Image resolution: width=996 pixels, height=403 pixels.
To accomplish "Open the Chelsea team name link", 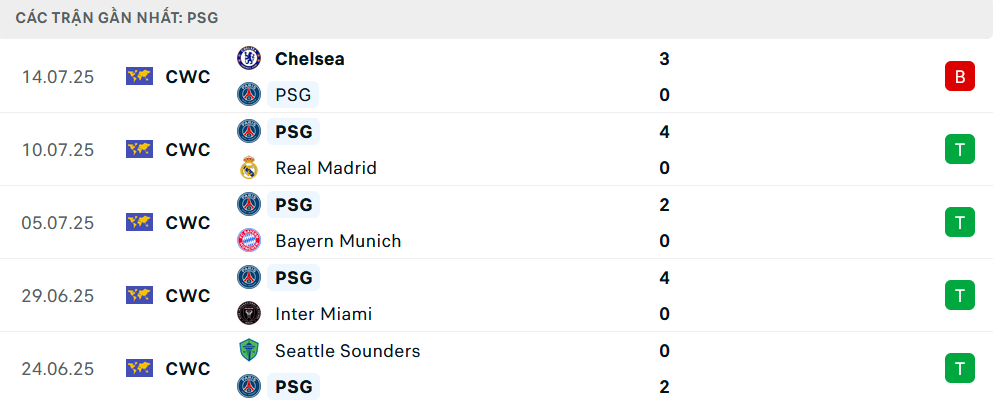I will [x=309, y=59].
